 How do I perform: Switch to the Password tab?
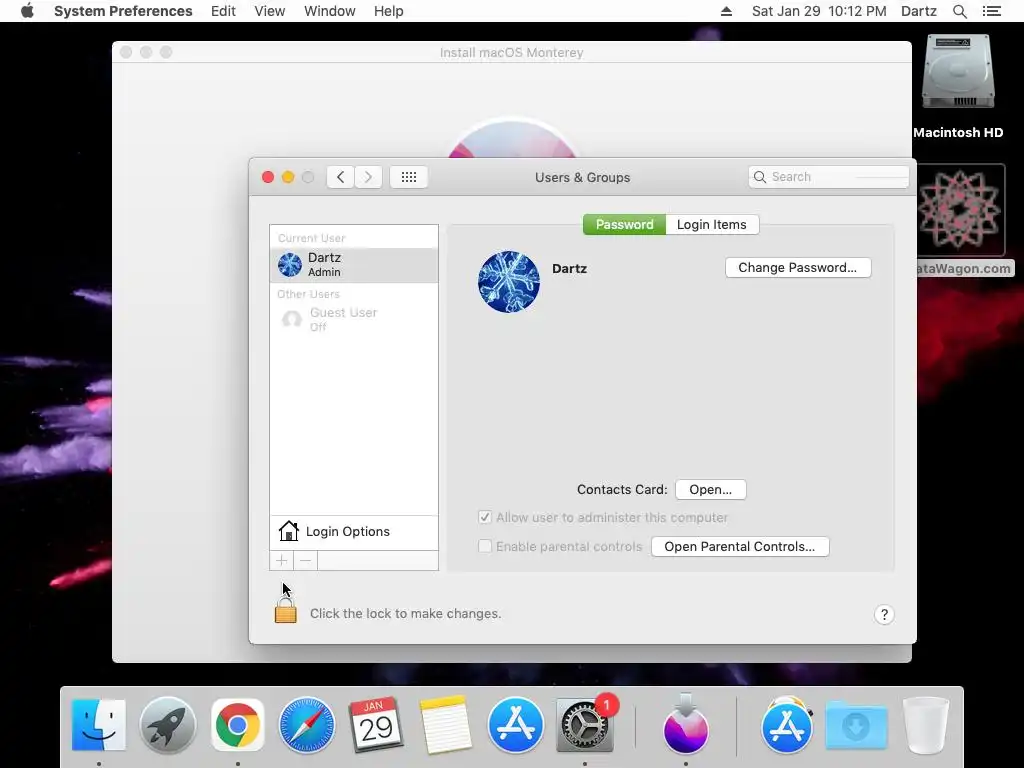[624, 224]
